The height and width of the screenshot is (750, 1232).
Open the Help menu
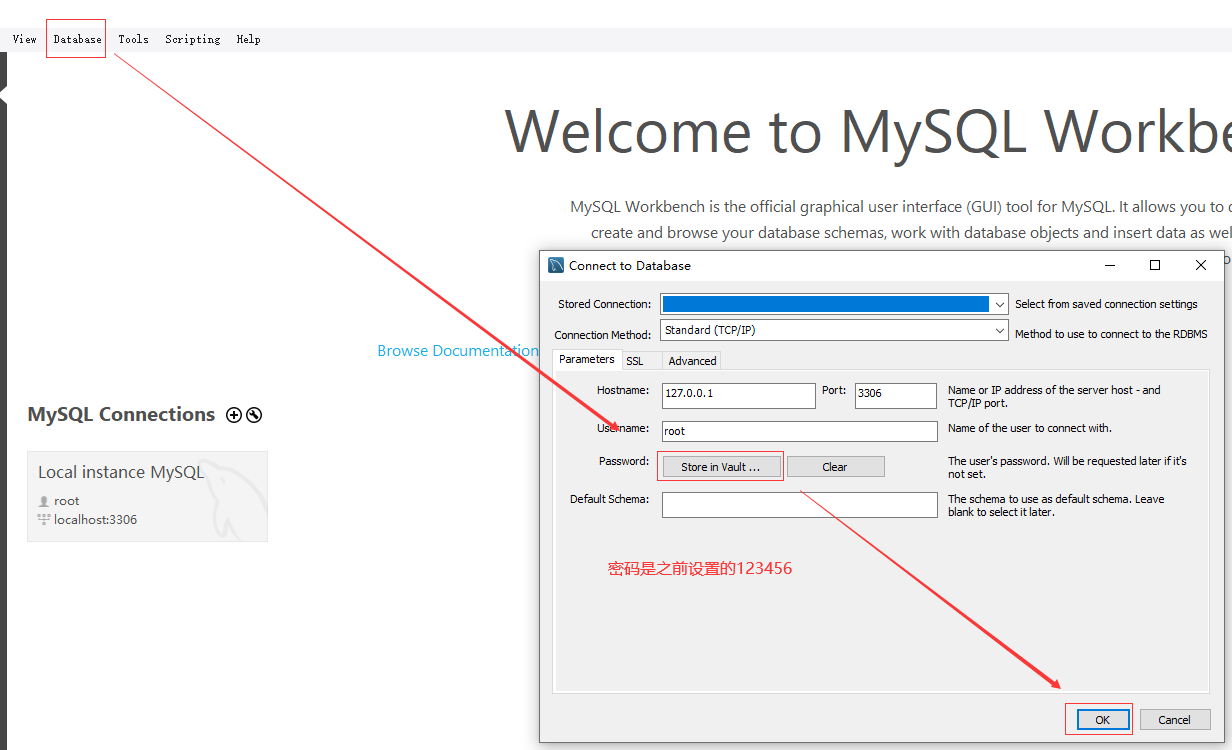[x=248, y=39]
